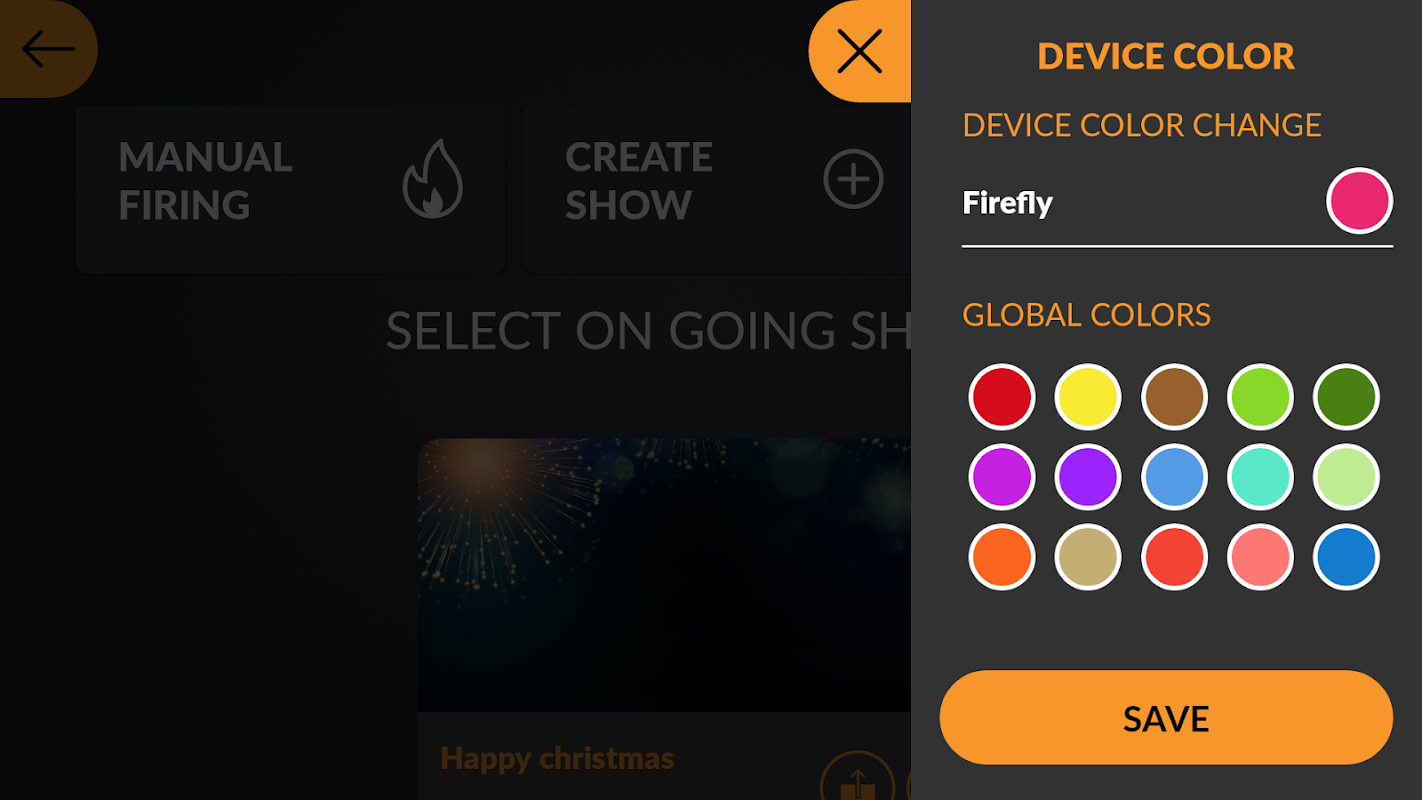Image resolution: width=1422 pixels, height=800 pixels.
Task: Select the red global color
Action: 1002,397
